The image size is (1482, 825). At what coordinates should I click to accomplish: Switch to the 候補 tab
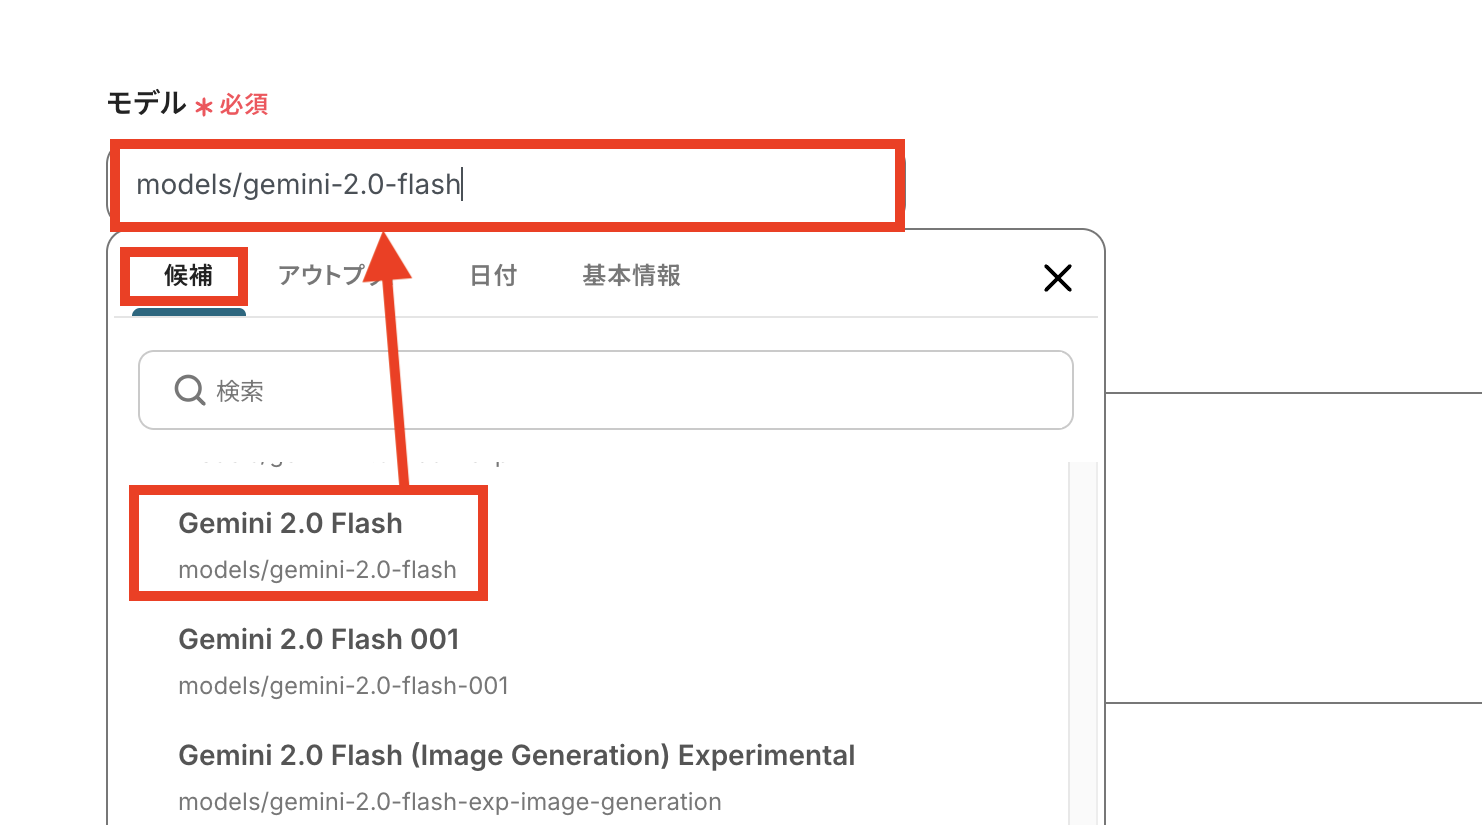click(188, 276)
